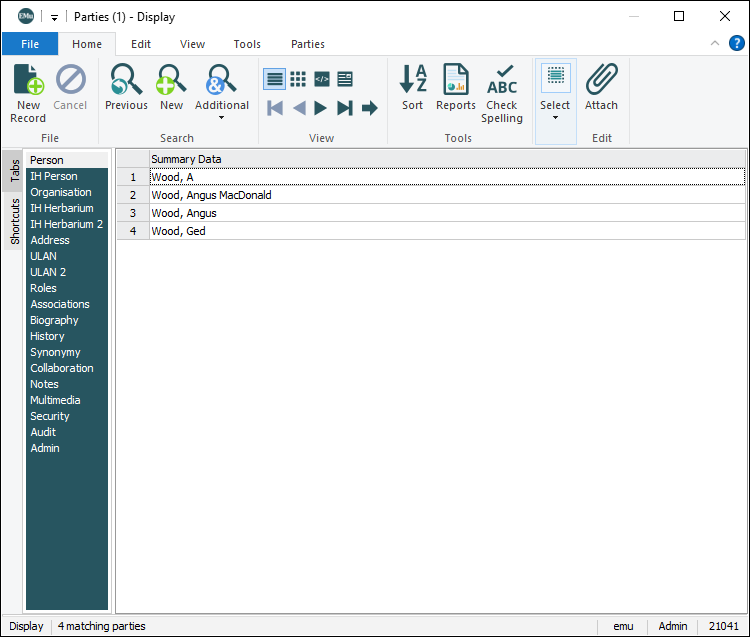Open the Reports tool
Viewport: 750px width, 637px height.
click(456, 80)
